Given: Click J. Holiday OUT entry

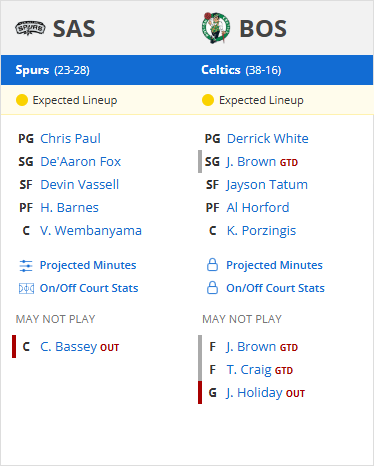Looking at the screenshot, I should tap(265, 393).
